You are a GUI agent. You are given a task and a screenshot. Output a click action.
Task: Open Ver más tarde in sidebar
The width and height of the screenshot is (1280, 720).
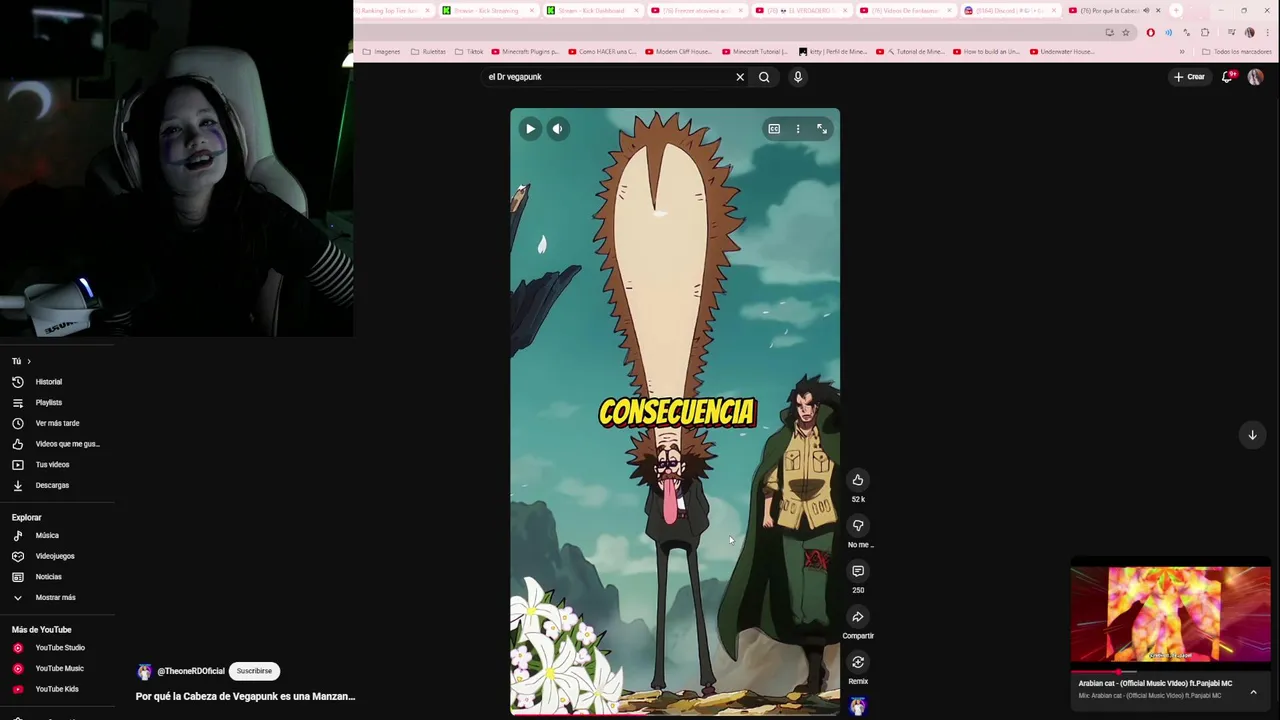click(x=57, y=423)
